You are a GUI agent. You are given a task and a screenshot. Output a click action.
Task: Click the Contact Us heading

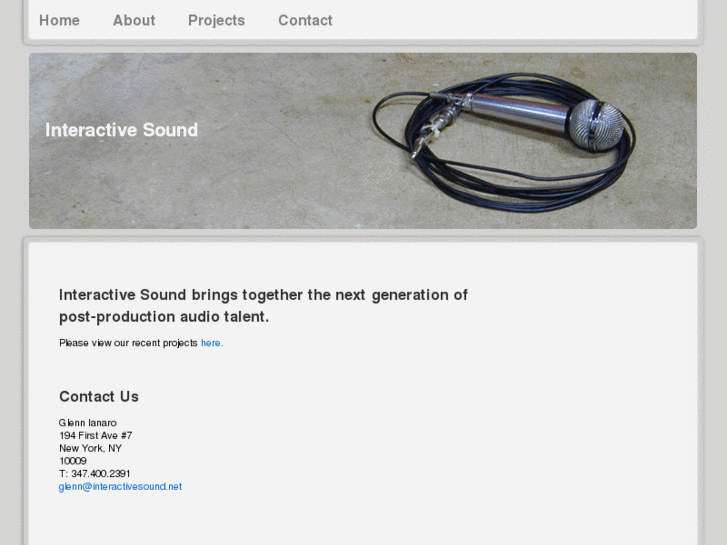click(x=99, y=397)
